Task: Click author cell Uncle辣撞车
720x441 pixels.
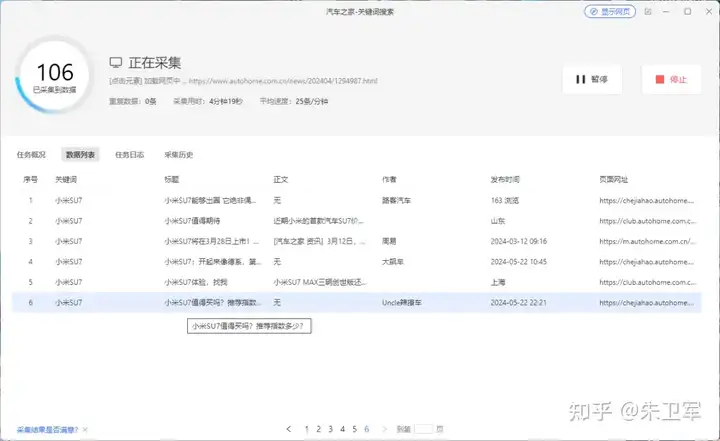Action: coord(401,303)
